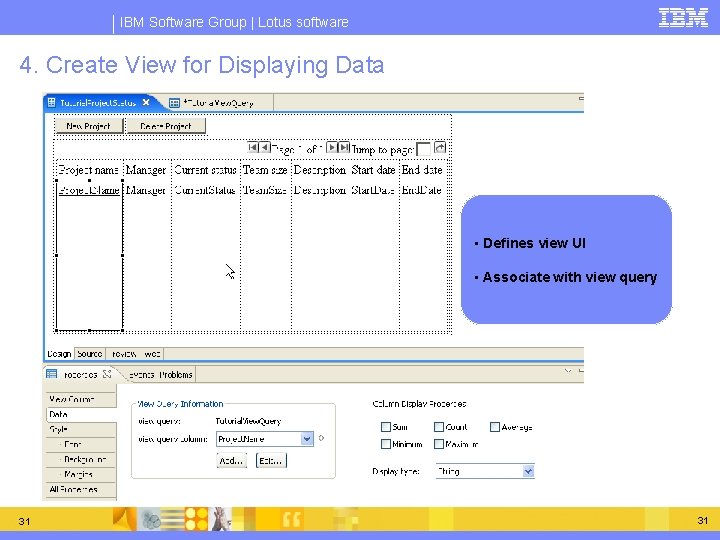Image resolution: width=720 pixels, height=540 pixels.
Task: Open Properties view menu chevron
Action: (568, 370)
